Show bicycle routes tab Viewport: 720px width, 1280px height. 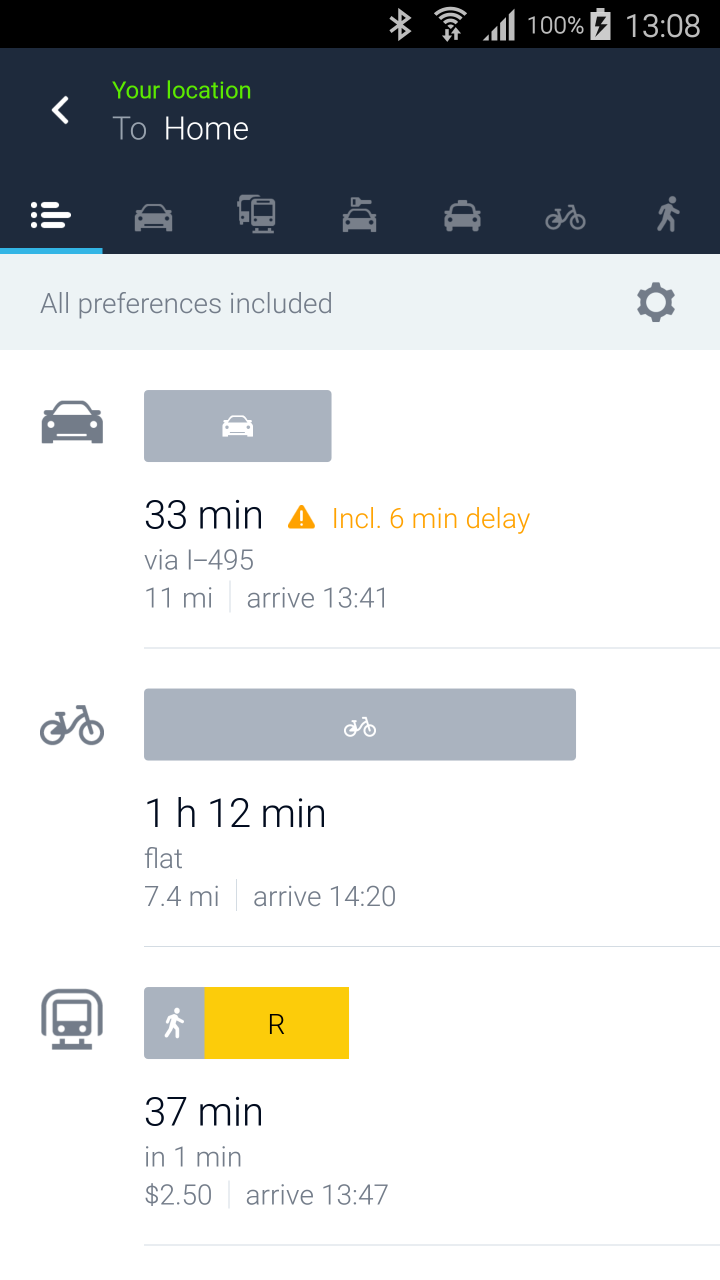pos(564,215)
